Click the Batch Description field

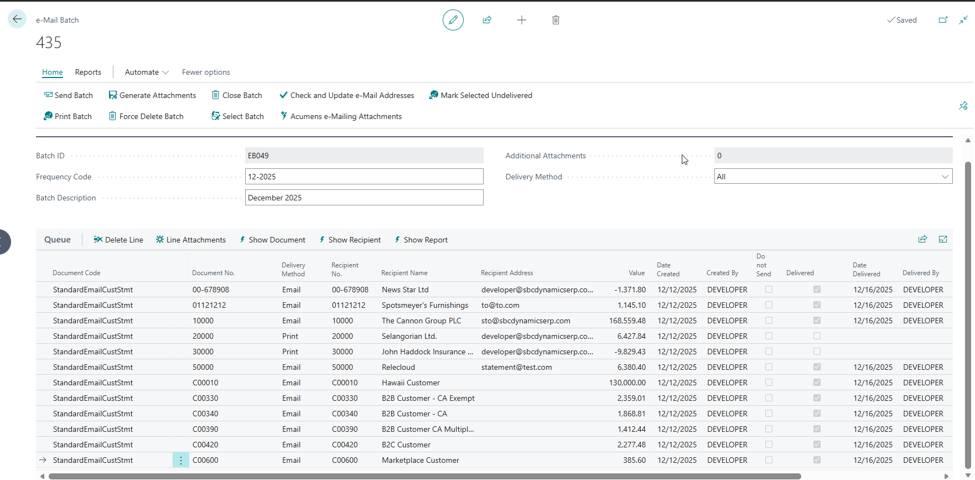point(364,198)
